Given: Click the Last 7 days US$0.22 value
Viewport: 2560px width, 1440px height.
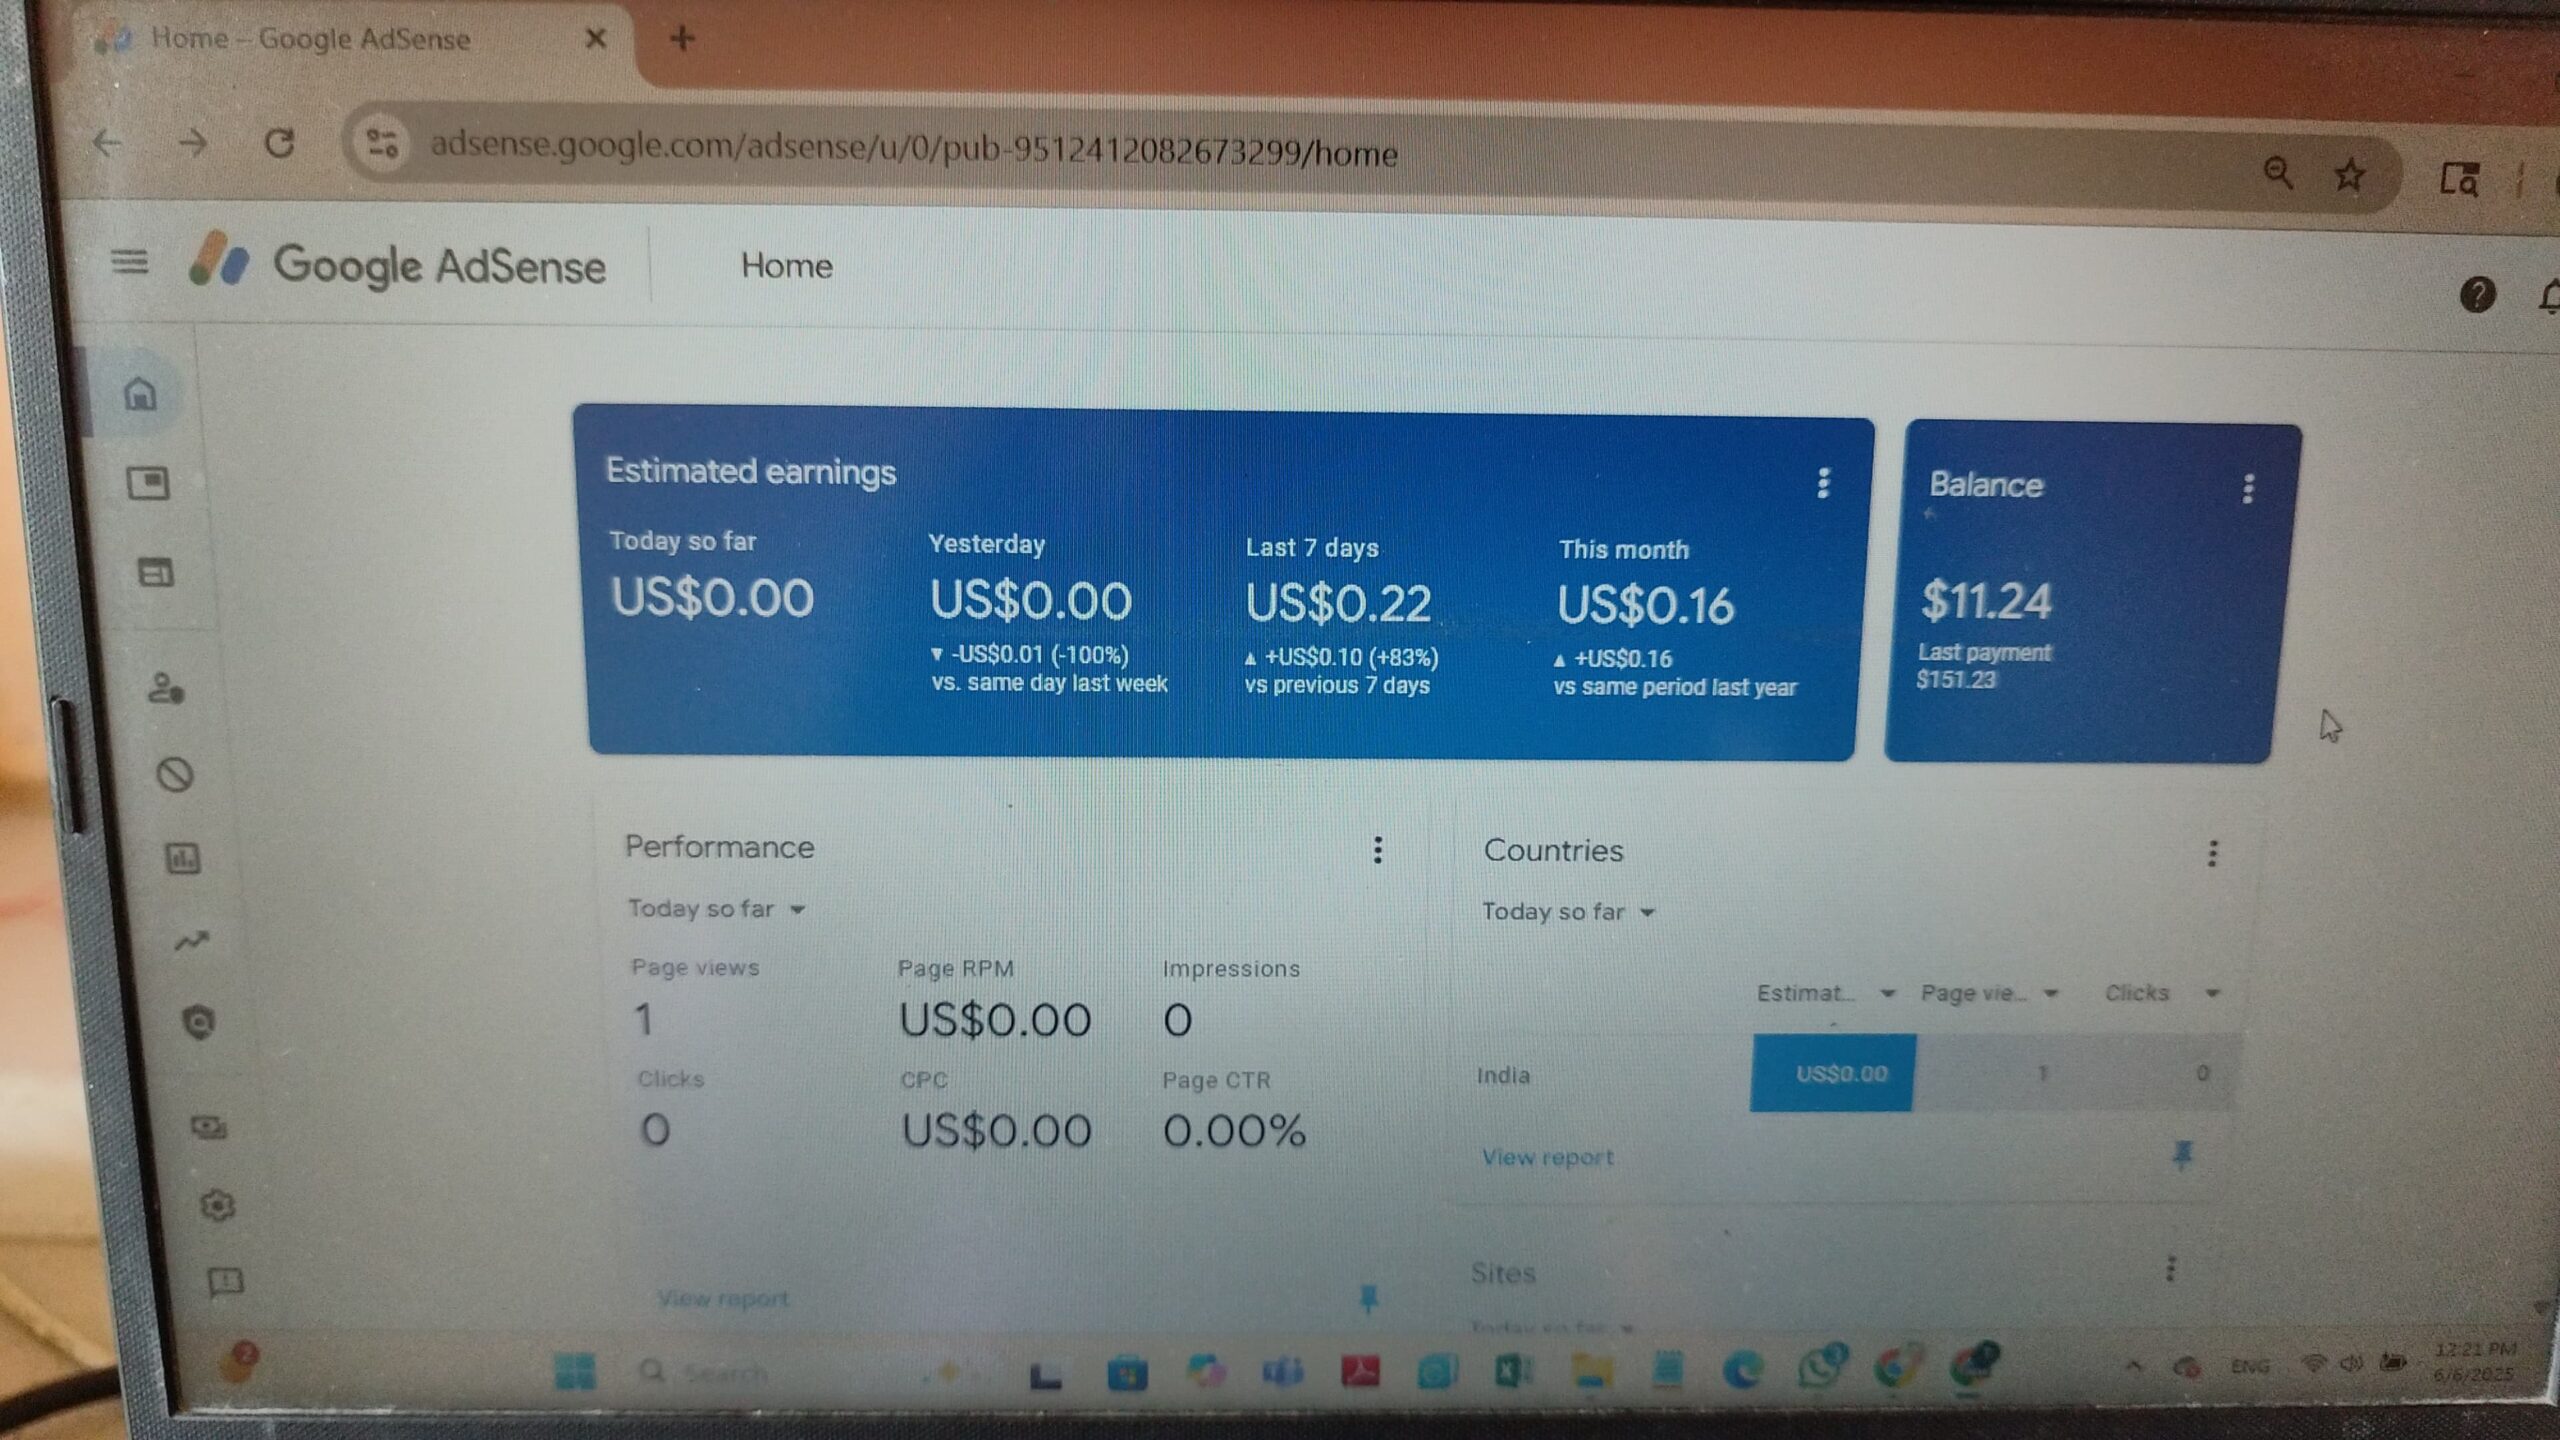Looking at the screenshot, I should point(1338,603).
